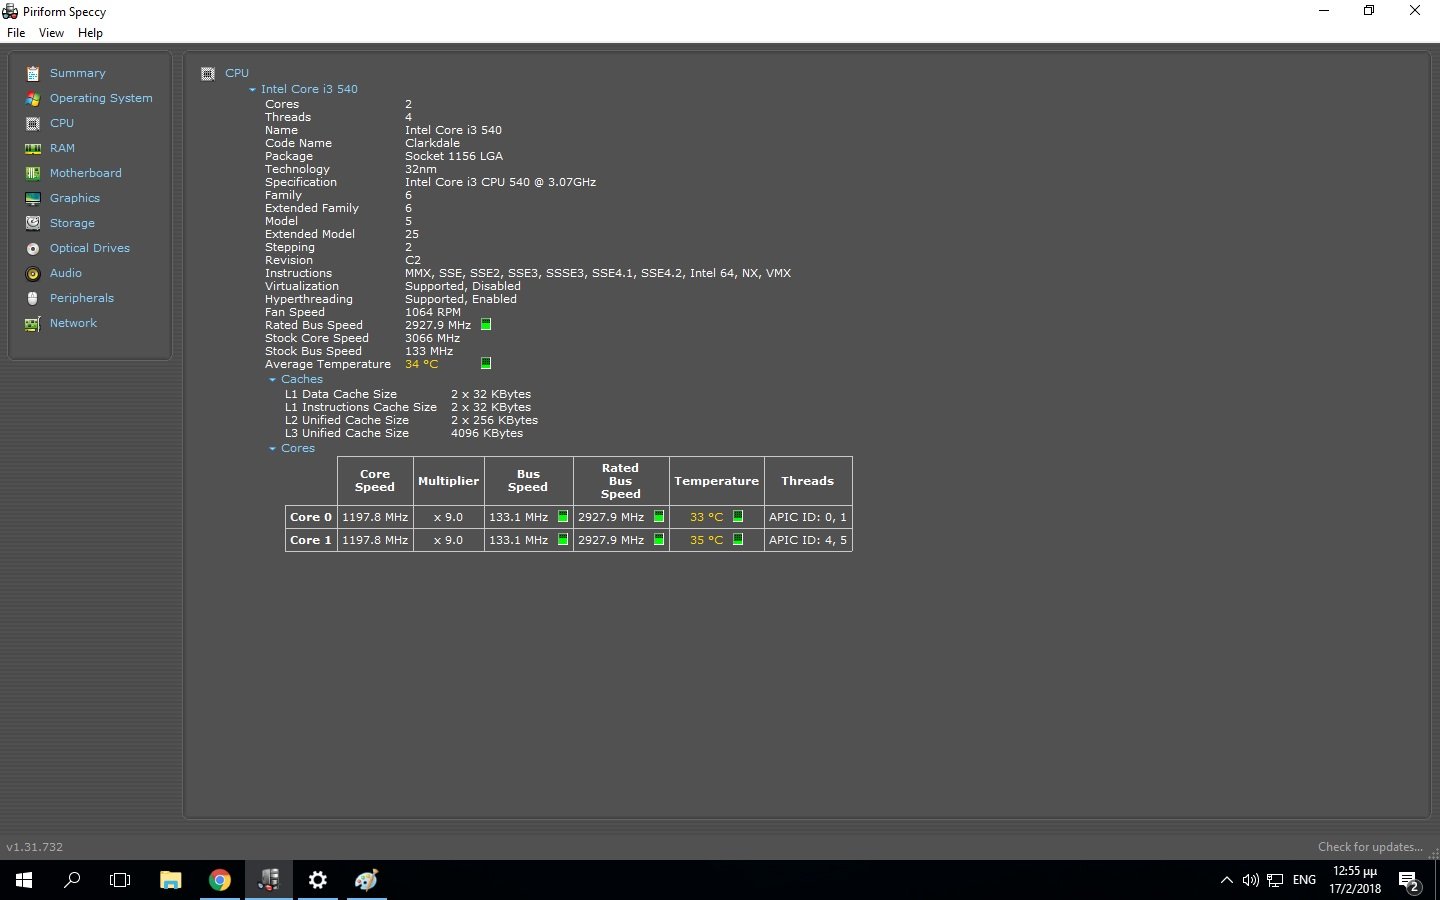Viewport: 1440px width, 900px height.
Task: Click the RAM module icon in sidebar
Action: pyautogui.click(x=33, y=148)
